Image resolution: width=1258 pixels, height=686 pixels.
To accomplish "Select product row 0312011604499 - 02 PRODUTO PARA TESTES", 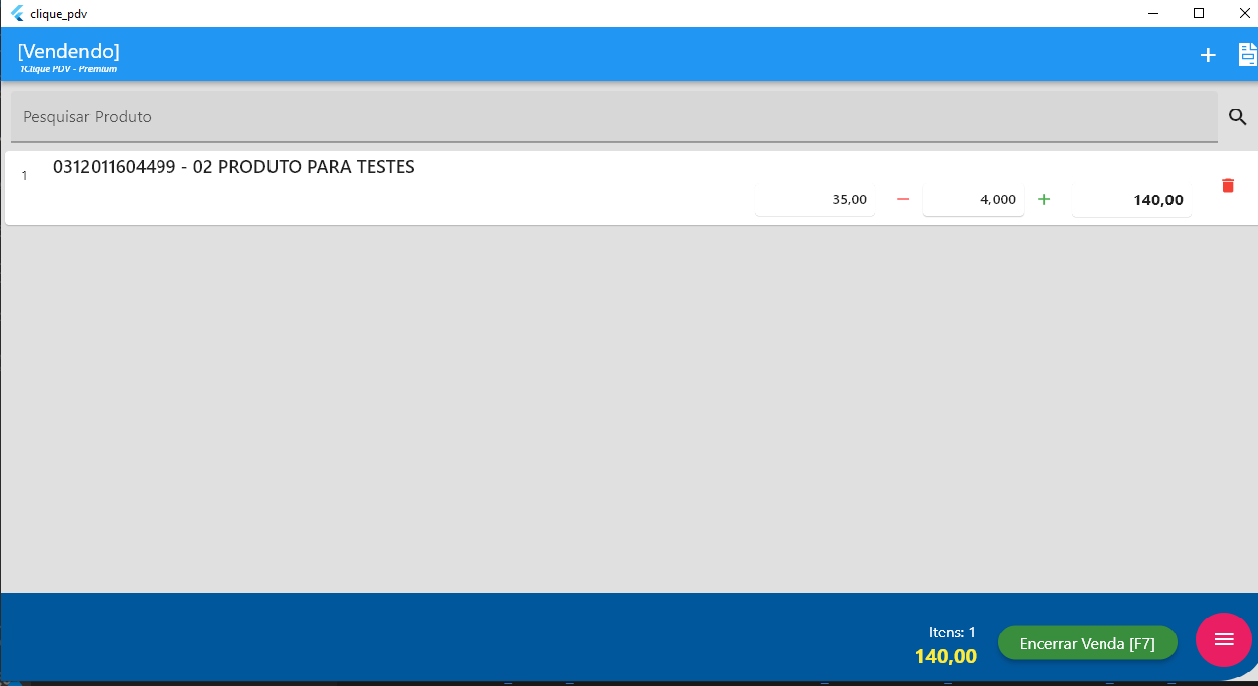I will (629, 188).
